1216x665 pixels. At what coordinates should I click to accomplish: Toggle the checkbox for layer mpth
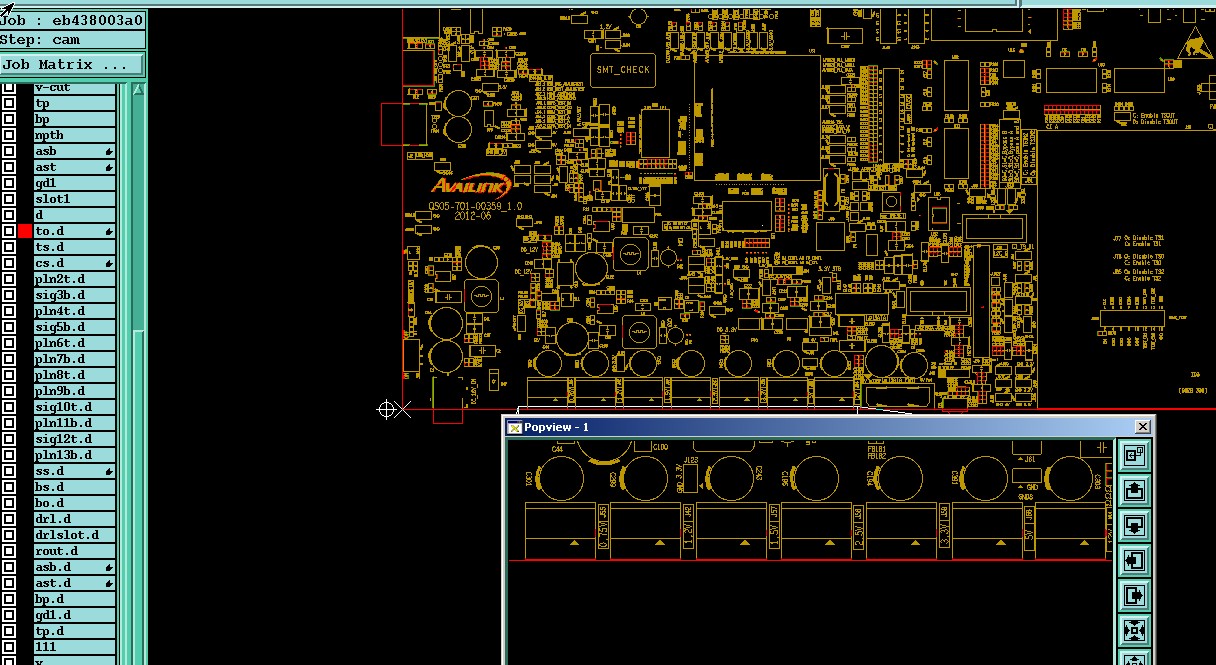[x=9, y=135]
